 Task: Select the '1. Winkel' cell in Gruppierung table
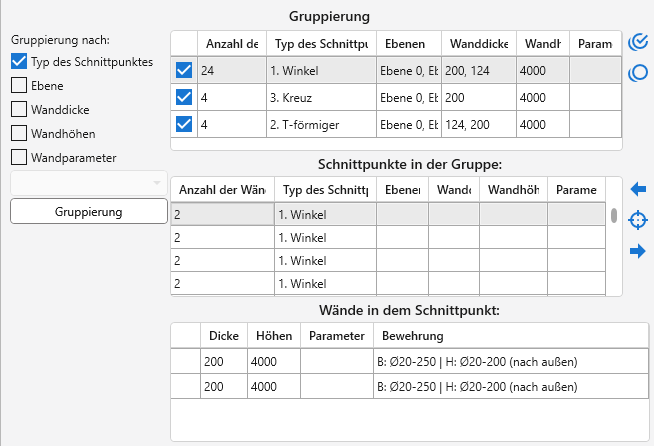point(321,71)
